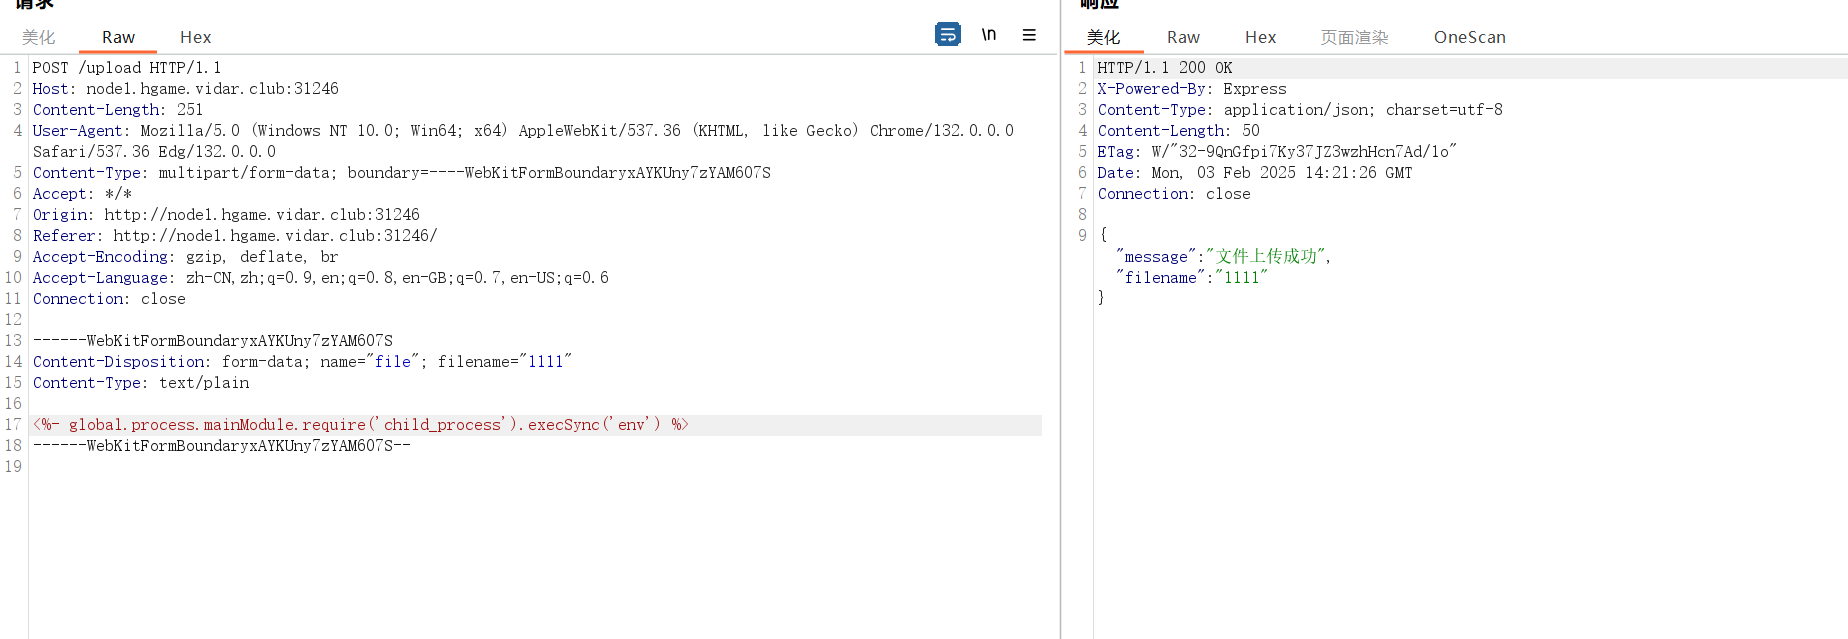This screenshot has height=639, width=1848.
Task: Click the "filename":"1111" JSON line
Action: point(1191,278)
